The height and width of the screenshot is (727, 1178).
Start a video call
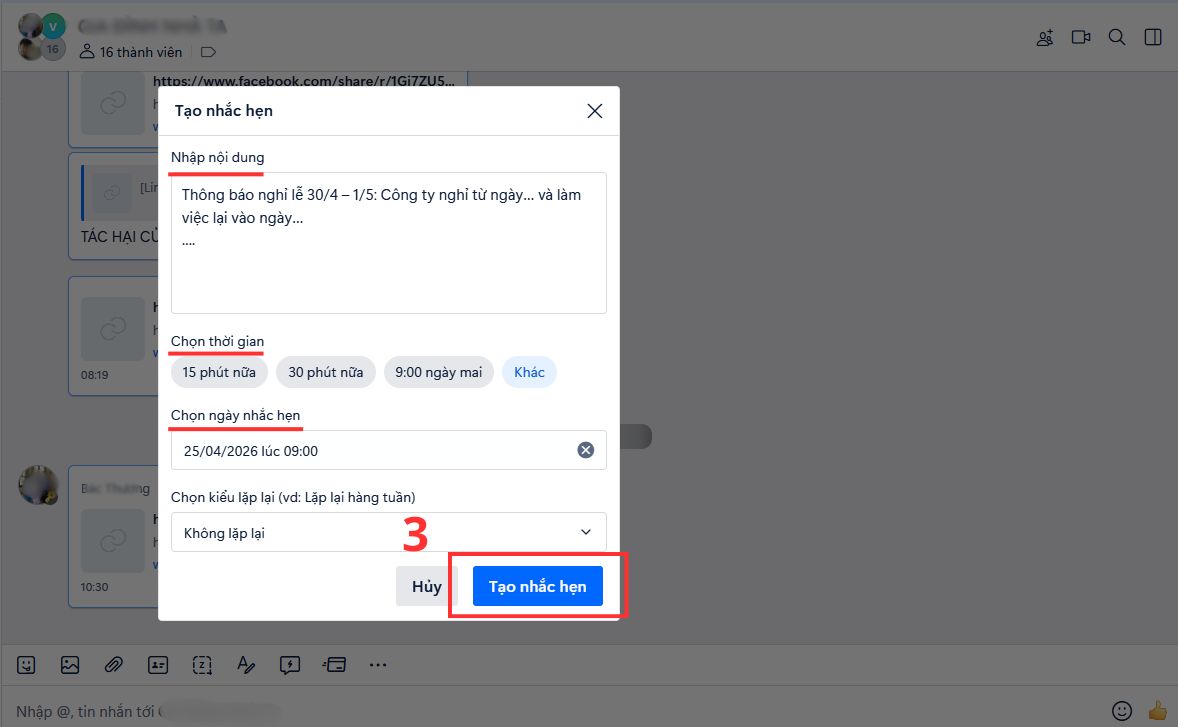click(1081, 38)
